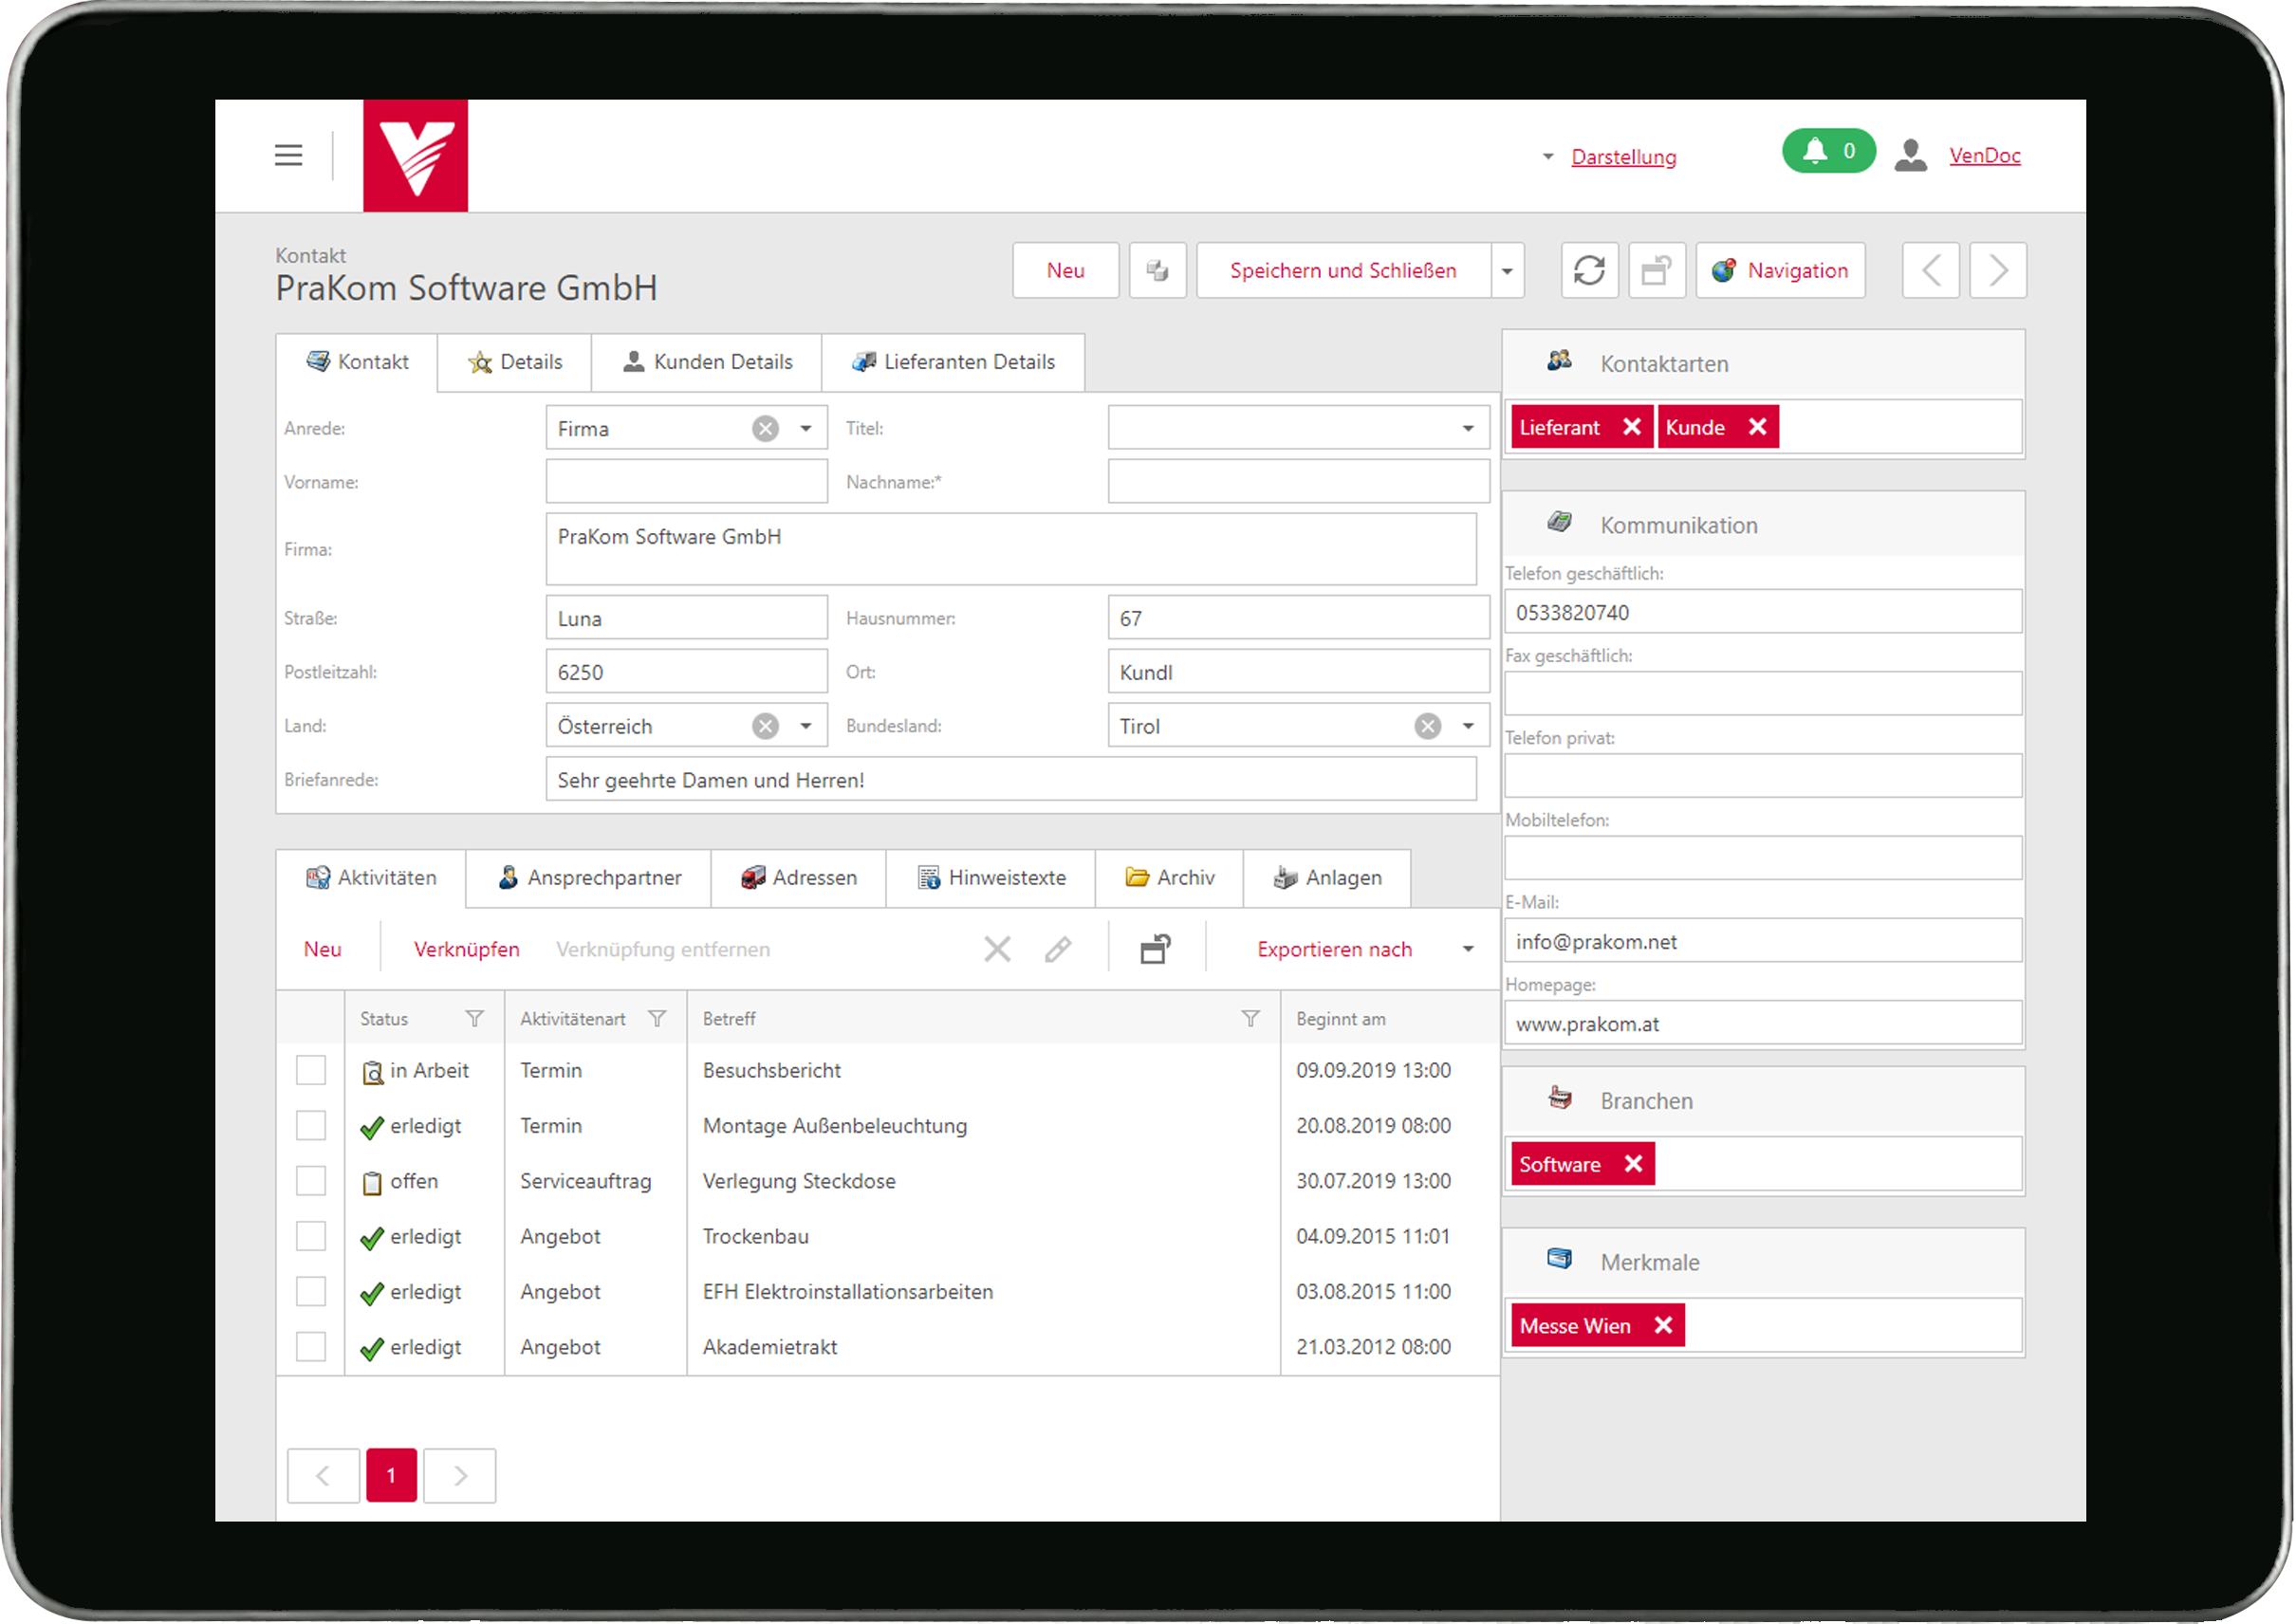The height and width of the screenshot is (1624, 2296).
Task: Select the Verlegung Steckdose row checkbox
Action: tap(311, 1181)
